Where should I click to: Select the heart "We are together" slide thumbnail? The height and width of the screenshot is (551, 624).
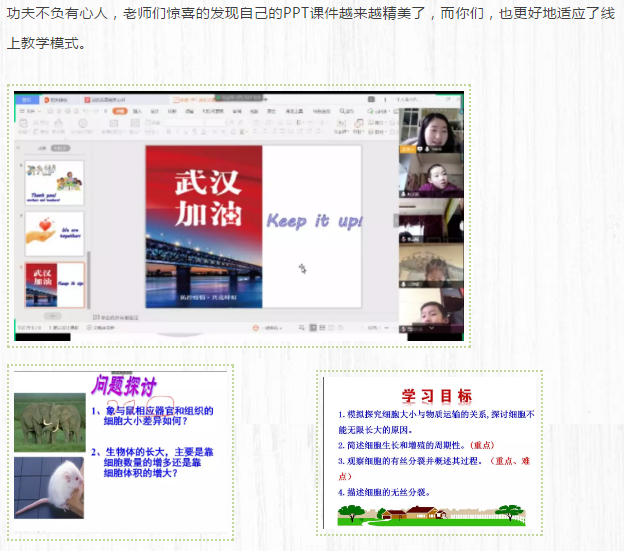coord(54,233)
